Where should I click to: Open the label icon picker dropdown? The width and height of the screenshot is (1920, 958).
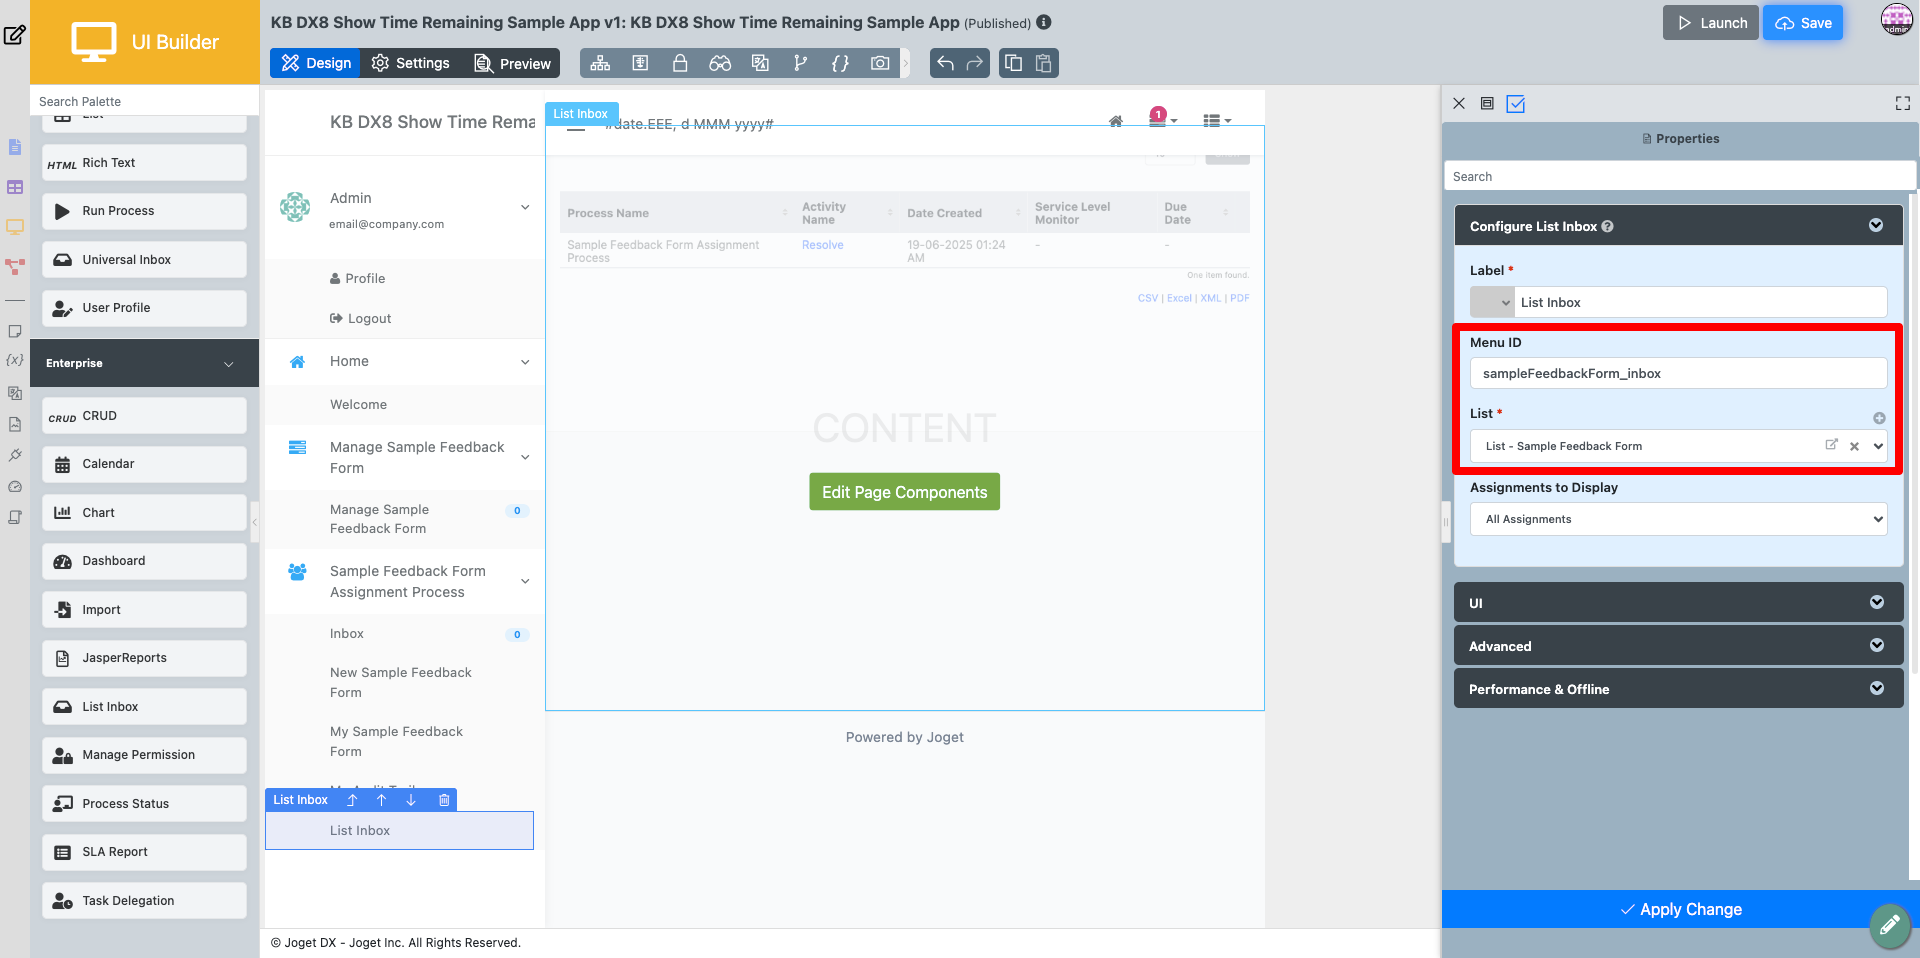pyautogui.click(x=1492, y=302)
